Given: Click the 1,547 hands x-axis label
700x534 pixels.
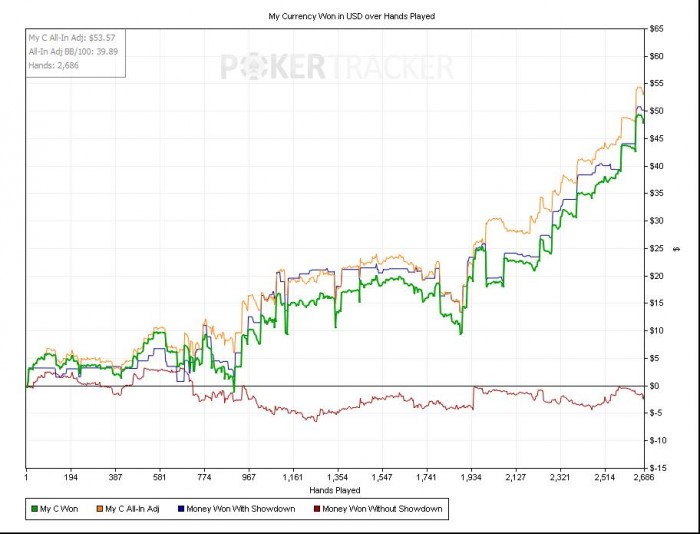Looking at the screenshot, I should [x=382, y=477].
